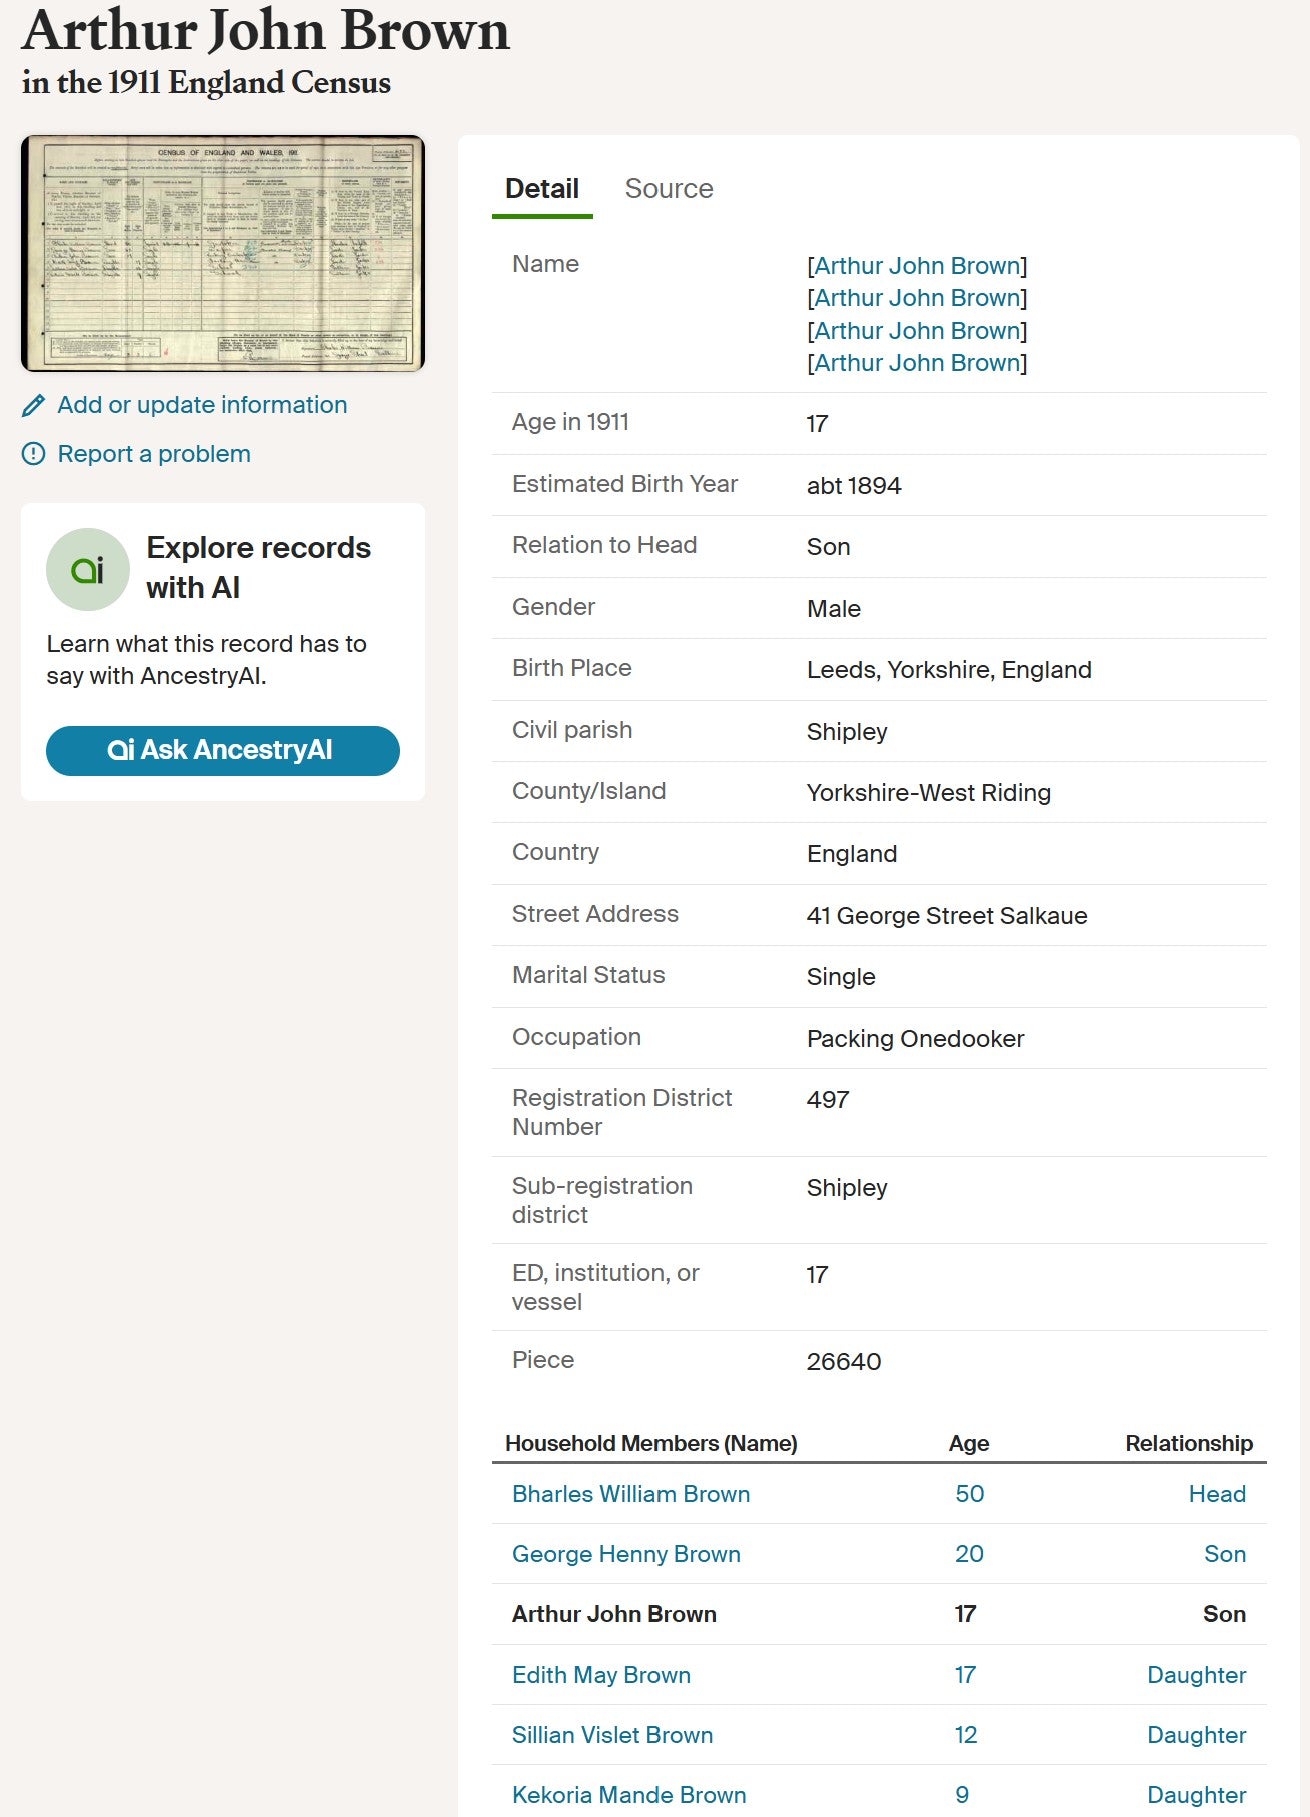Open the census image thumbnail
The height and width of the screenshot is (1817, 1310).
[223, 253]
